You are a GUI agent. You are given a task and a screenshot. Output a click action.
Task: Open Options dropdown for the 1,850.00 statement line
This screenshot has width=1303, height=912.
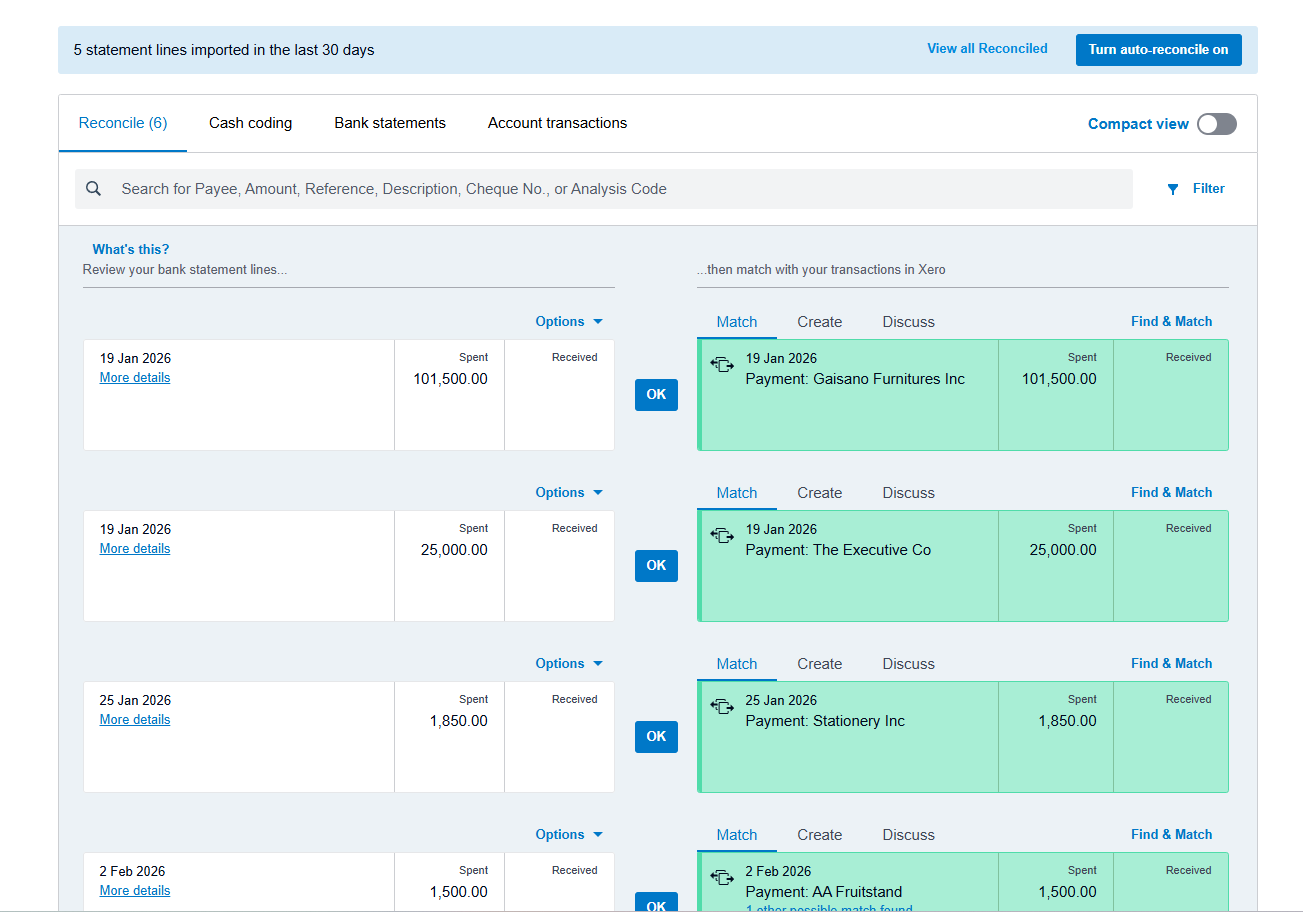(569, 664)
